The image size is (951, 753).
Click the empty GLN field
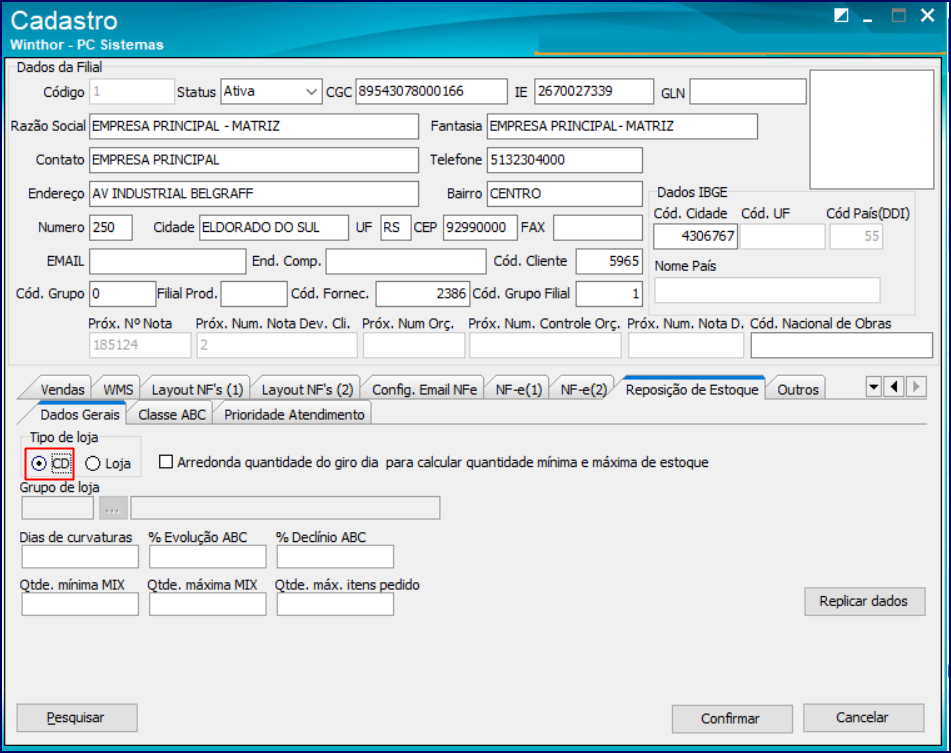[x=748, y=92]
